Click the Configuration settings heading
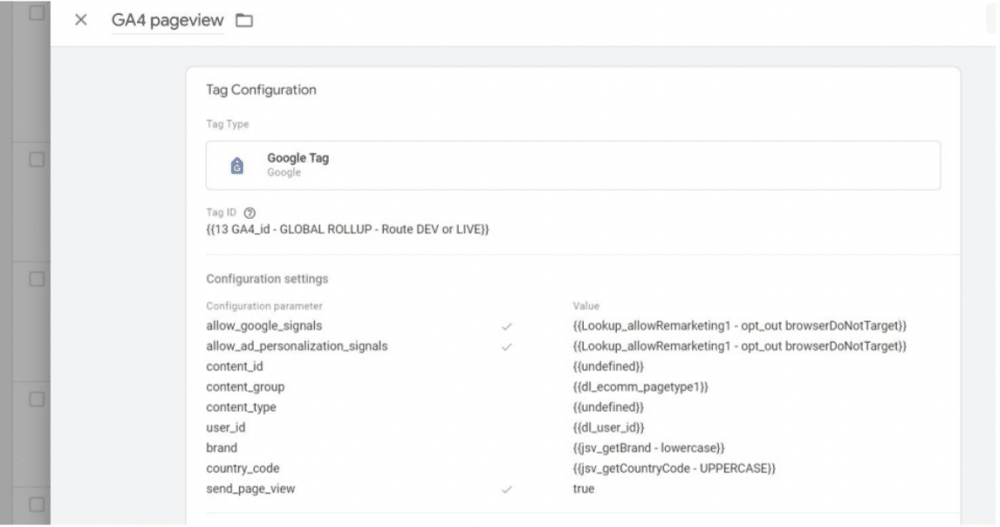1000x527 pixels. (267, 279)
